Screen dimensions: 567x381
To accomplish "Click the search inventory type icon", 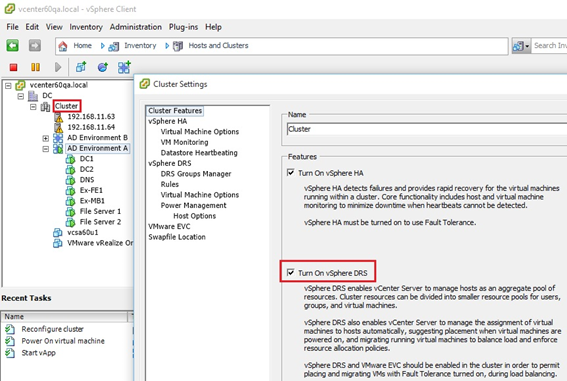I will click(x=518, y=46).
